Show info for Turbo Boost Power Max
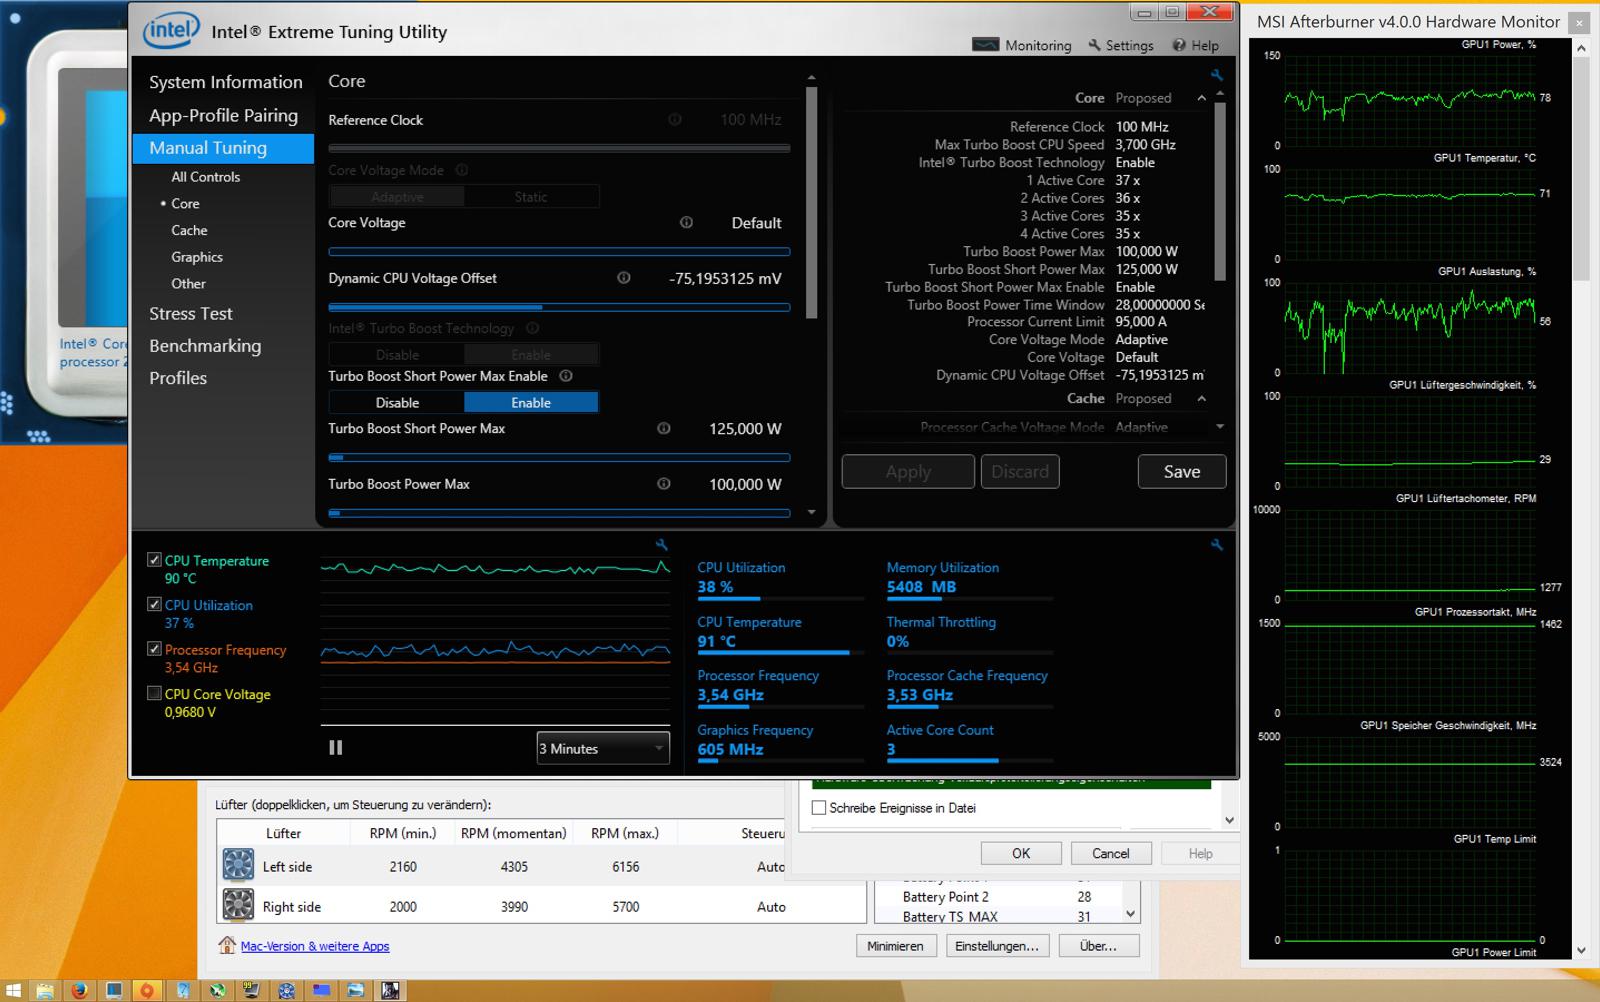This screenshot has width=1600, height=1002. (x=663, y=483)
